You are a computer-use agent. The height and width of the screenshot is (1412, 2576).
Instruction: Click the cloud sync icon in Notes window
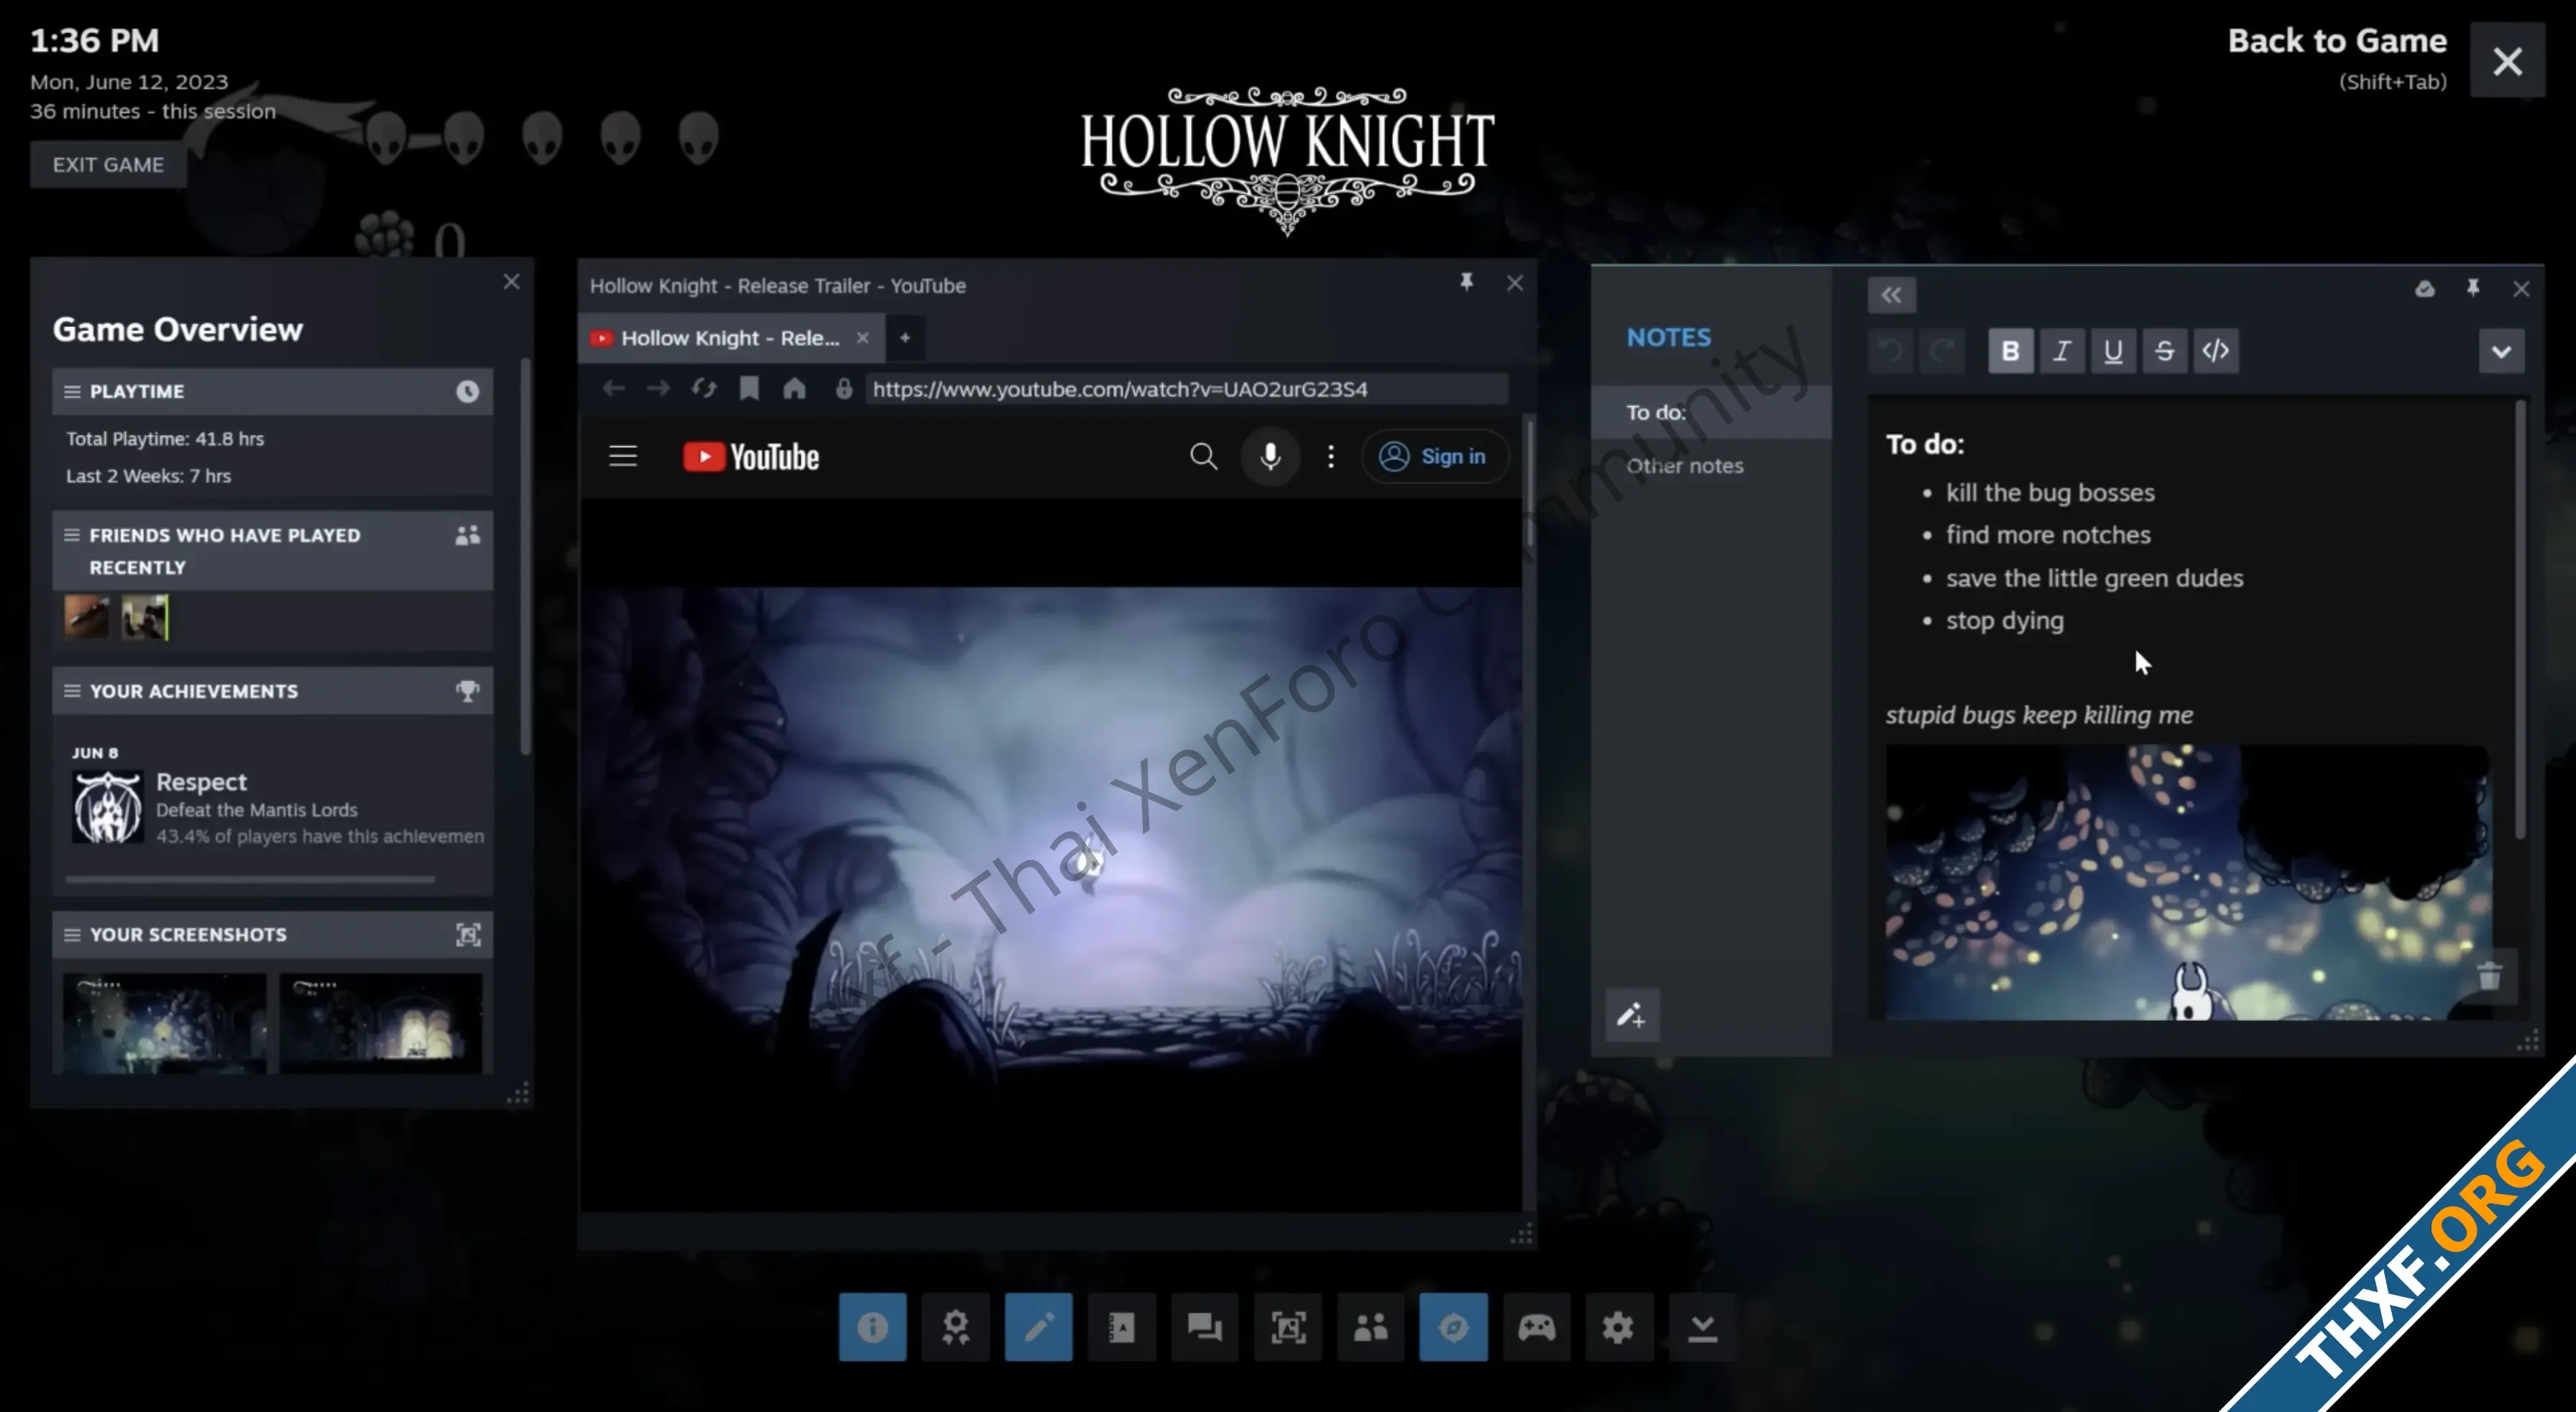click(2425, 289)
